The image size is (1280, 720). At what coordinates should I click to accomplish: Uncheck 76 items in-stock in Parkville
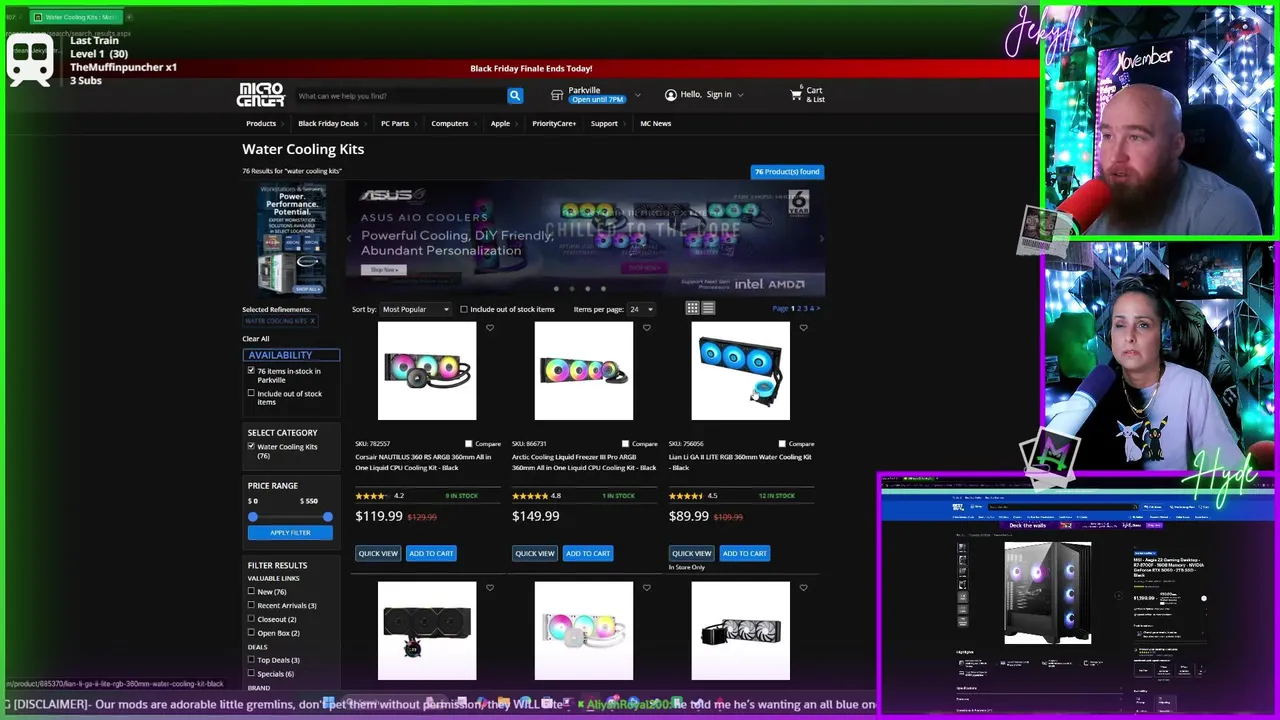(x=251, y=371)
